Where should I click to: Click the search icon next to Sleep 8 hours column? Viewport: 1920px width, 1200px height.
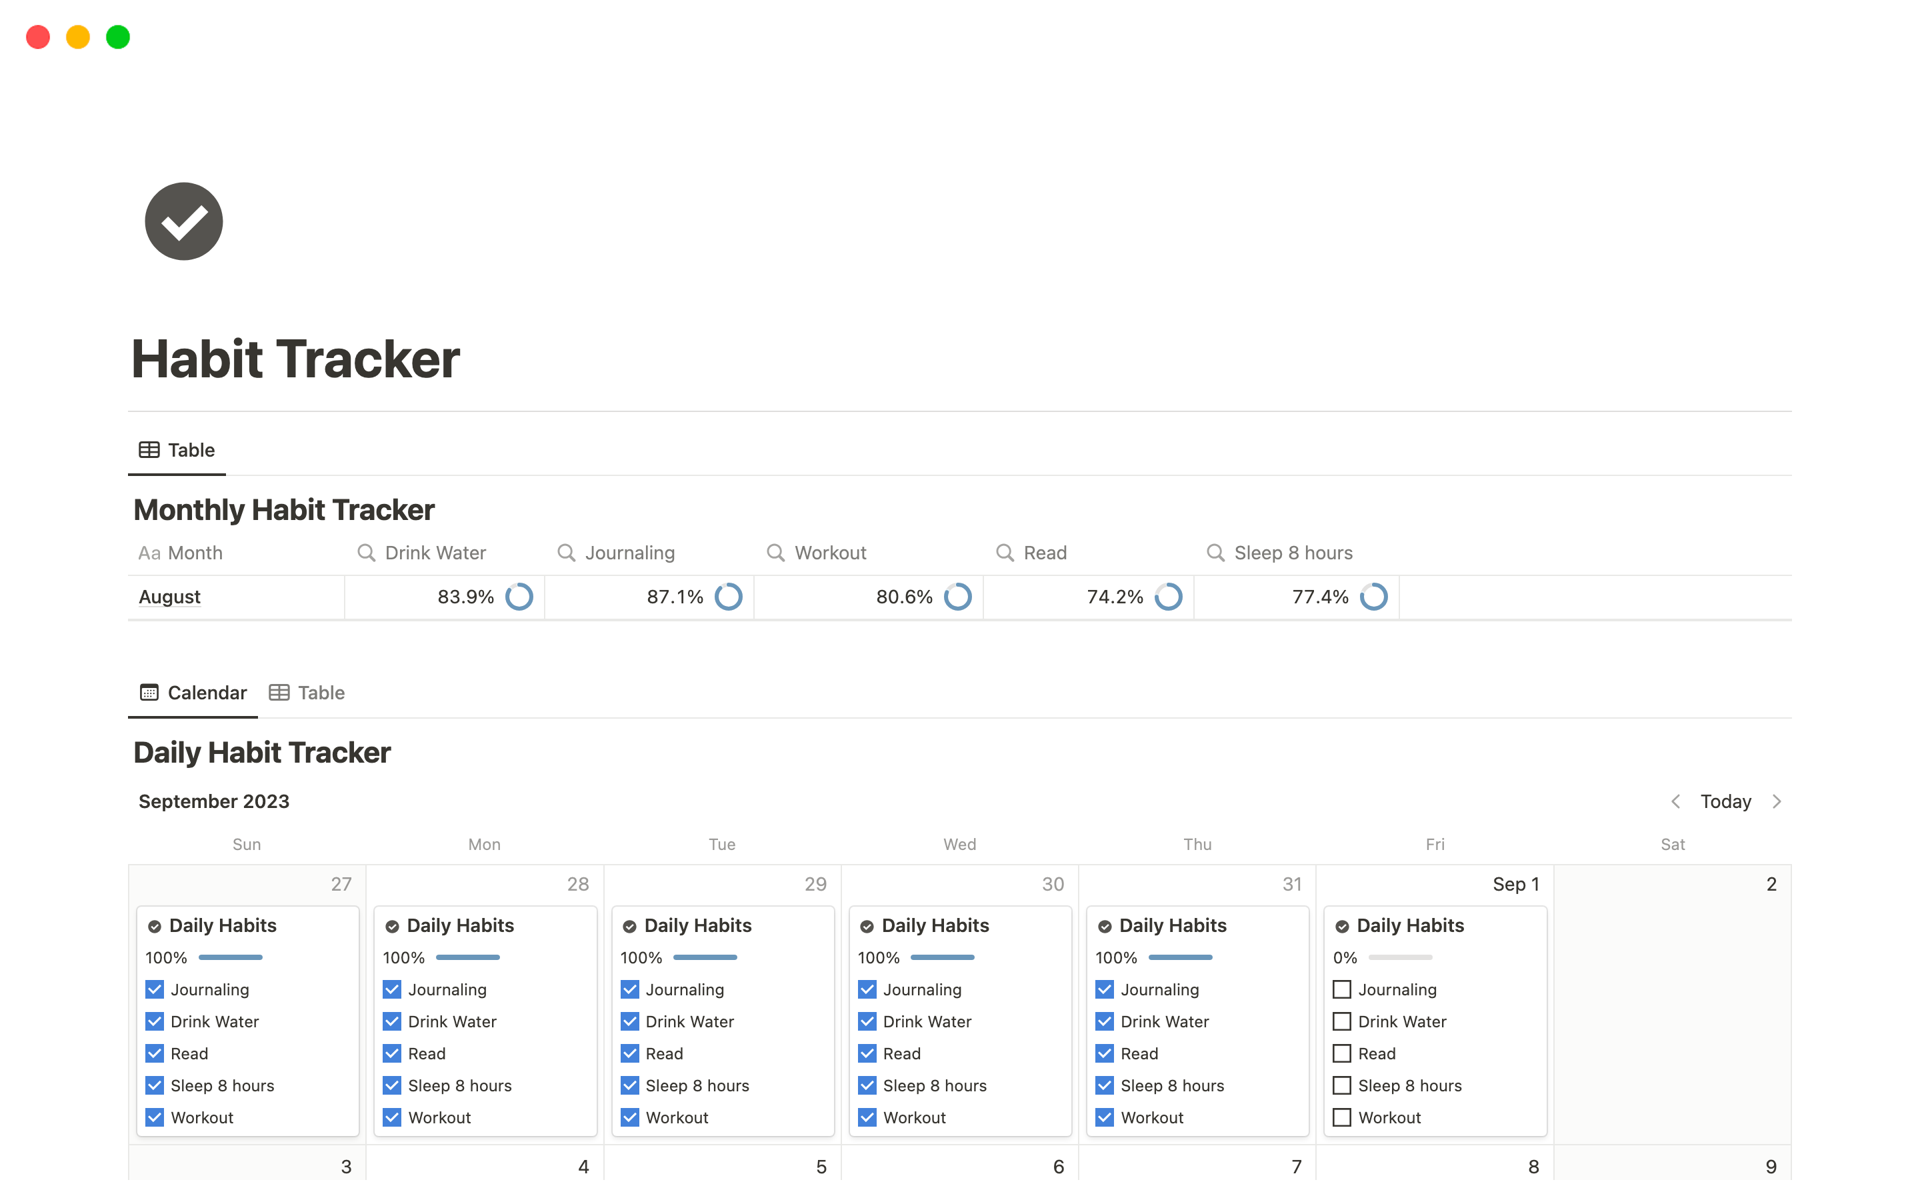[1215, 550]
